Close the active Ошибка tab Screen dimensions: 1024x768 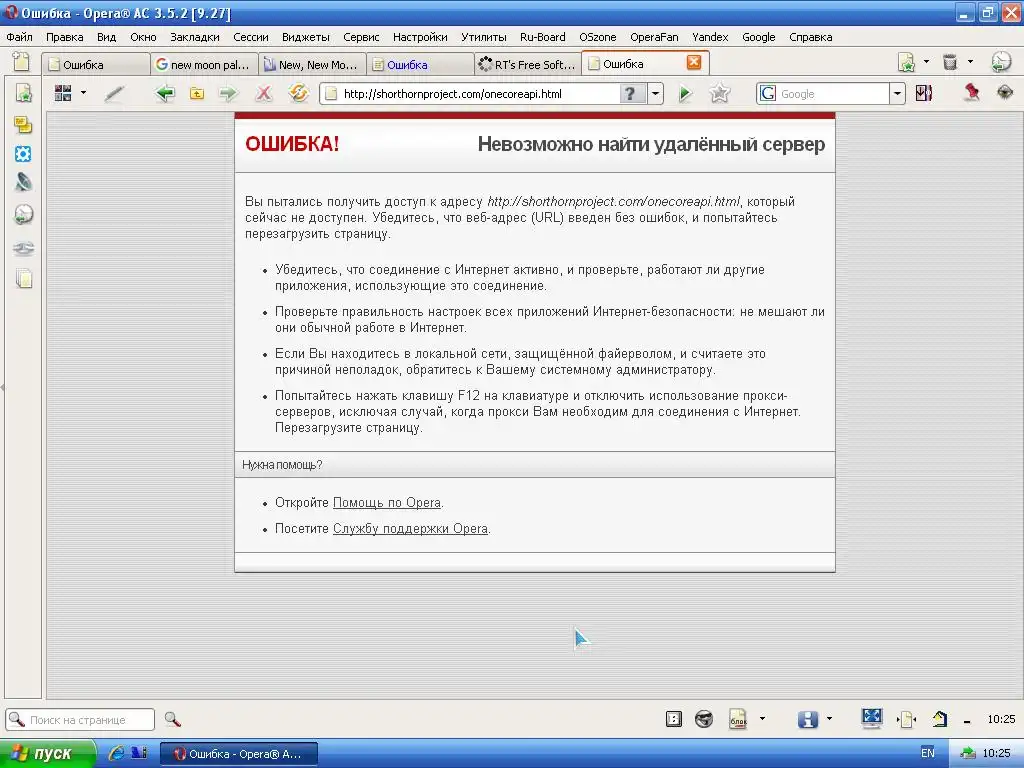click(694, 62)
